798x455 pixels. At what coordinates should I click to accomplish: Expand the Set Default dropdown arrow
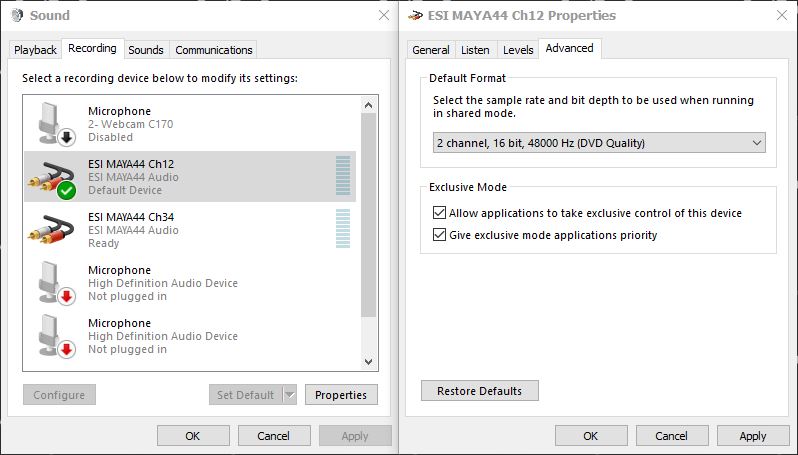290,395
